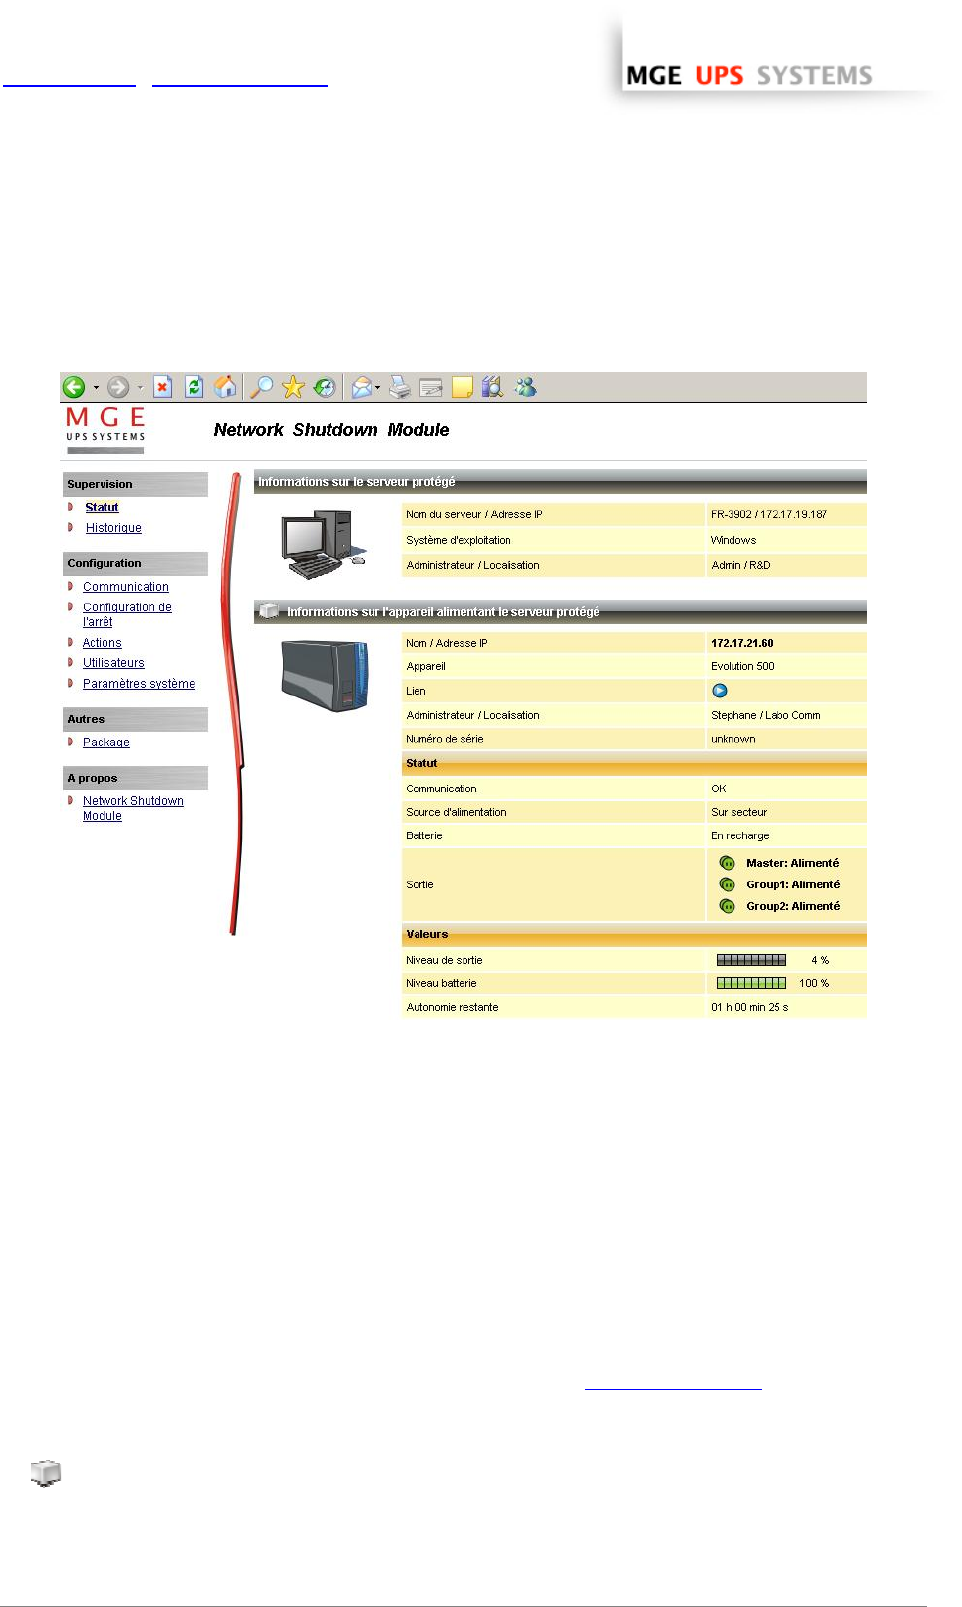Open the Actions link
This screenshot has height=1607, width=962.
coord(102,643)
